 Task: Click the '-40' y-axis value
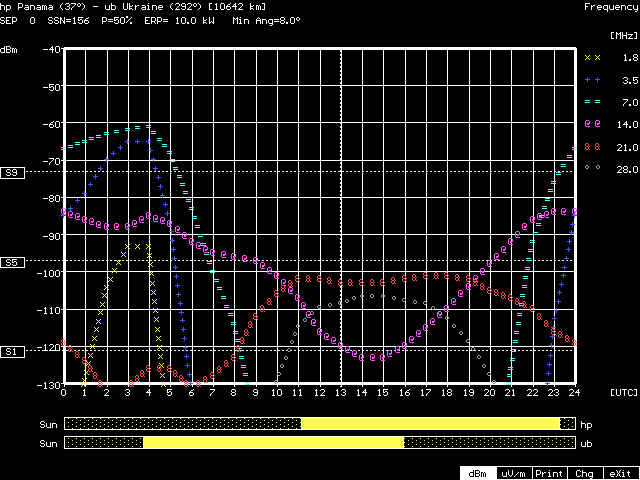(52, 49)
